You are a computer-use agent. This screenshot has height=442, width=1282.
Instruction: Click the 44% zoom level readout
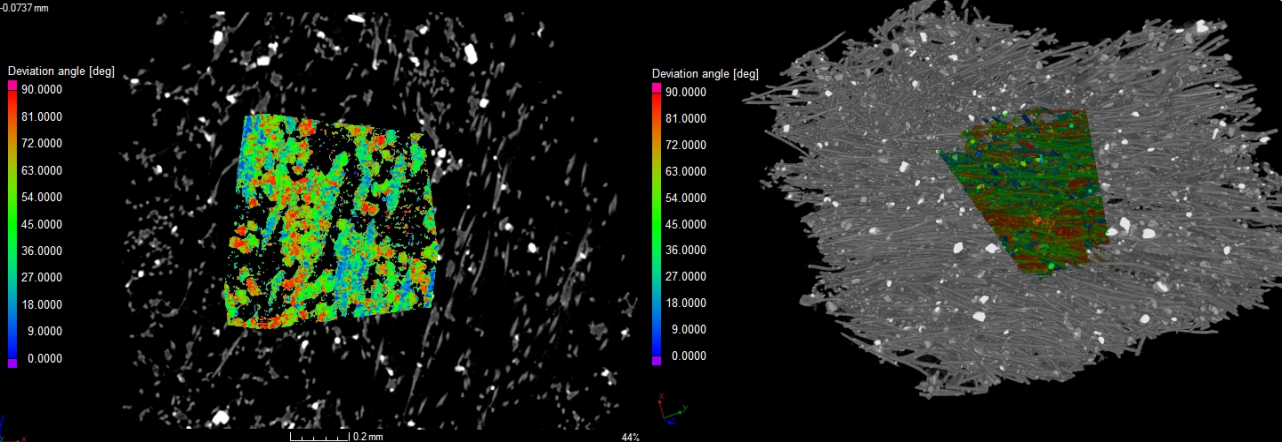629,437
